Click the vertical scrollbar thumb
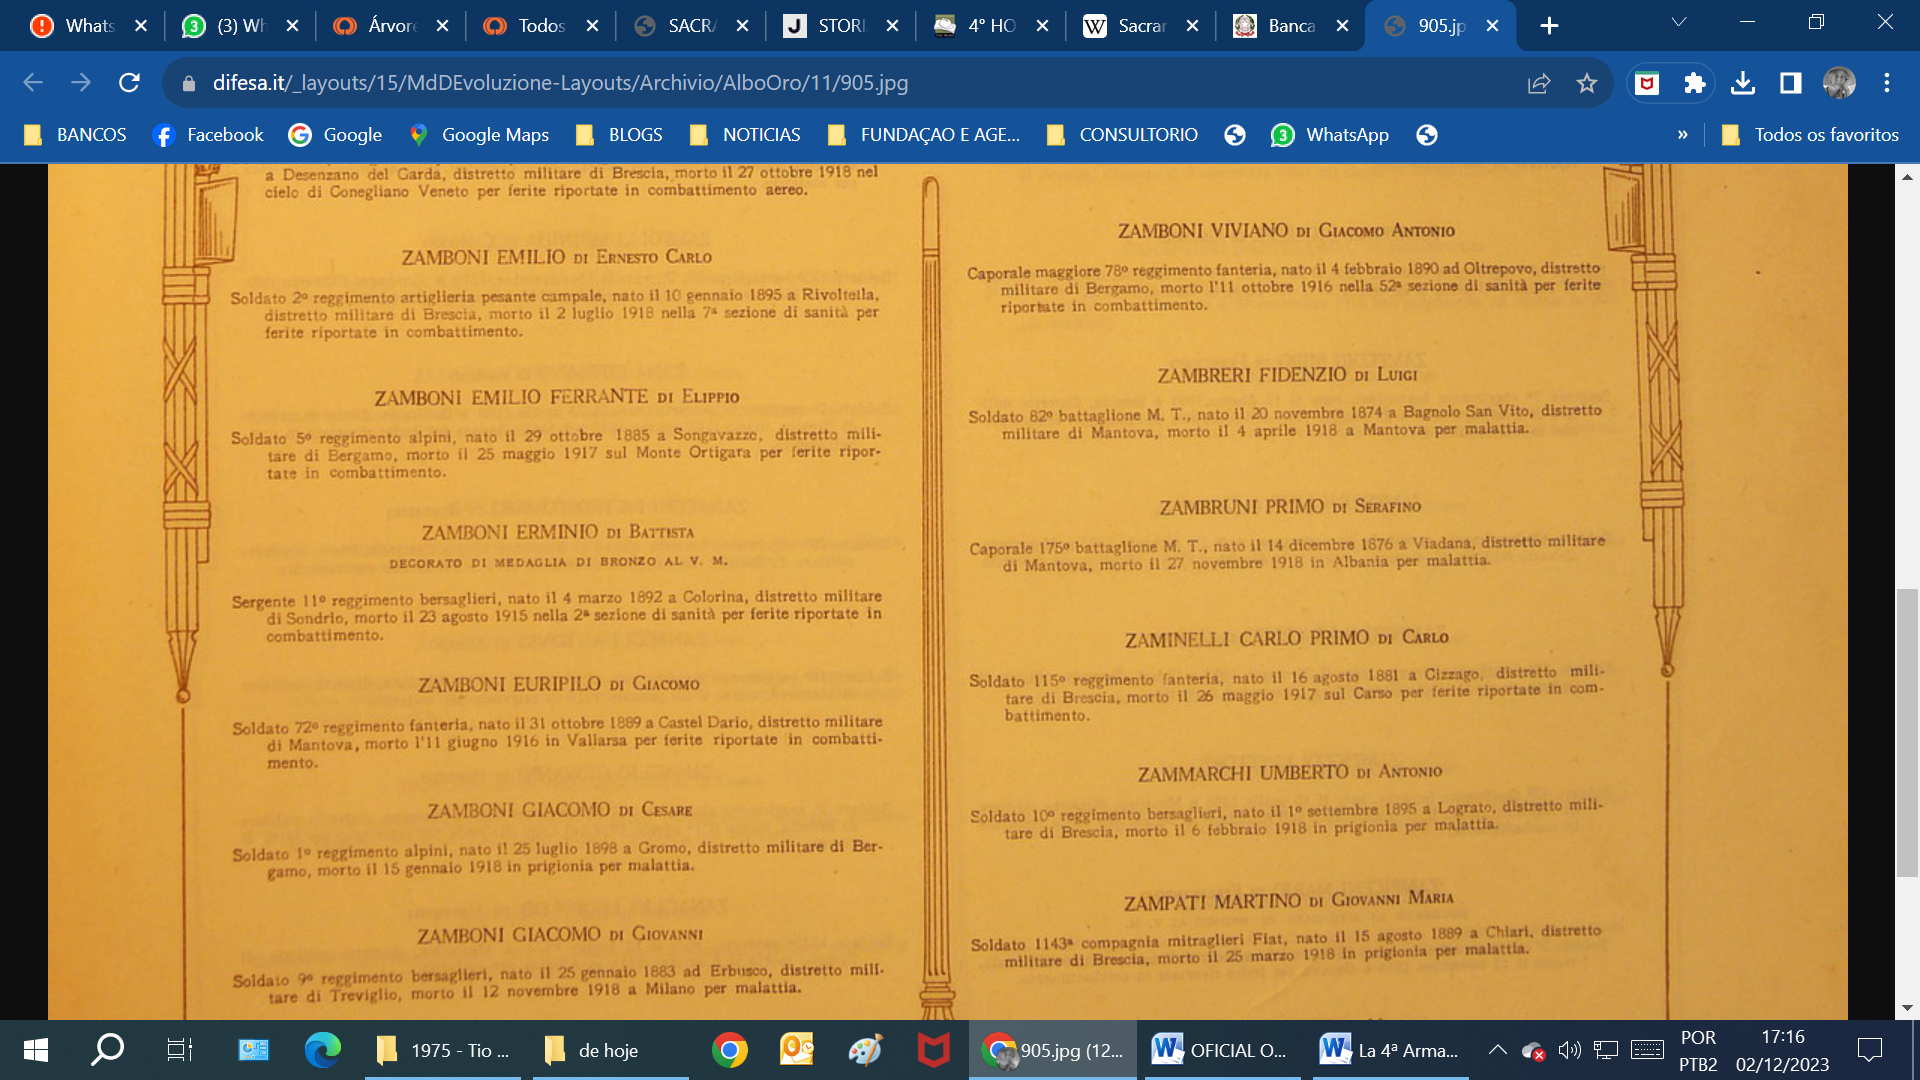 click(1907, 732)
